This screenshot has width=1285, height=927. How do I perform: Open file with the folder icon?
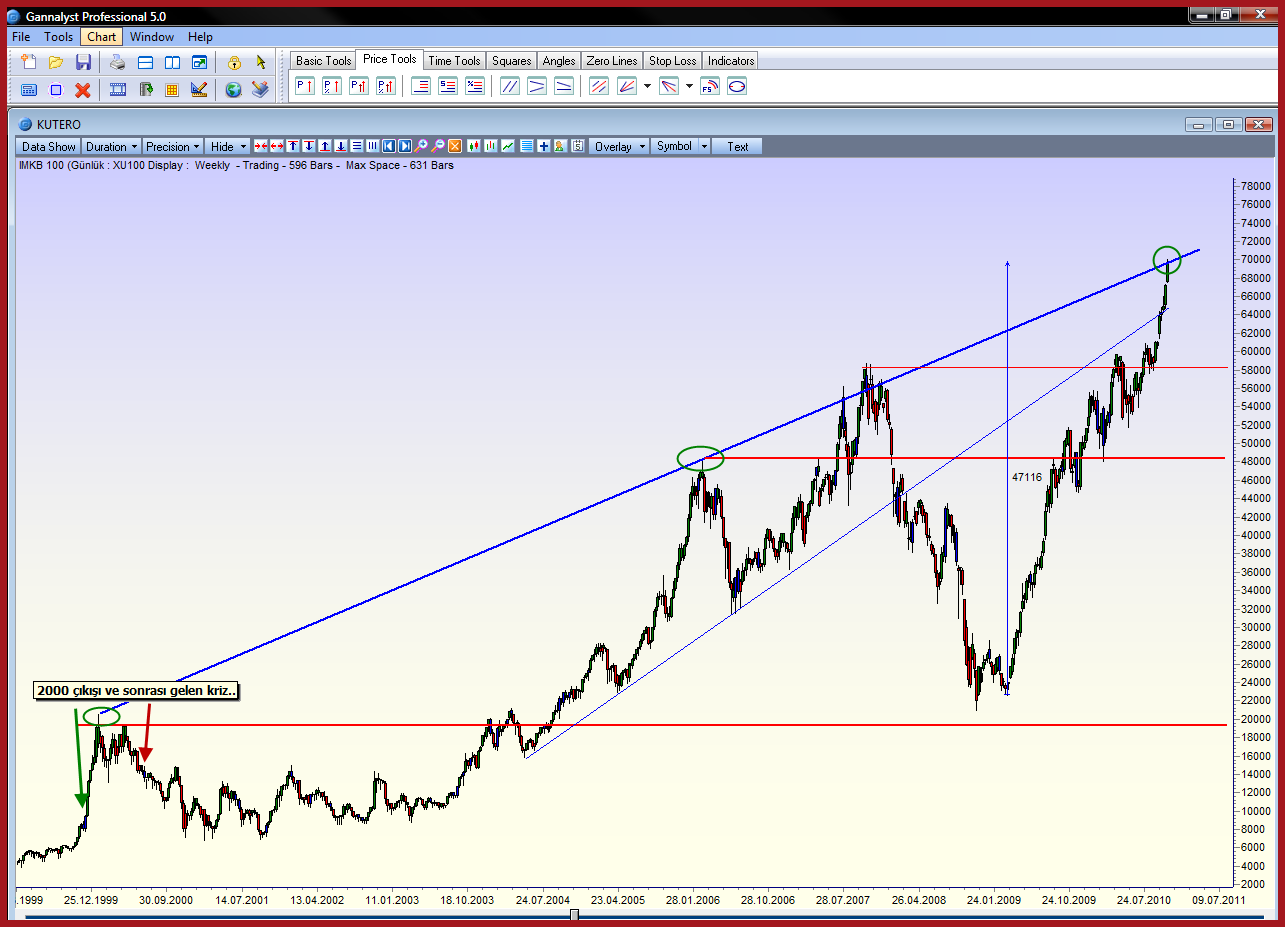tap(56, 62)
